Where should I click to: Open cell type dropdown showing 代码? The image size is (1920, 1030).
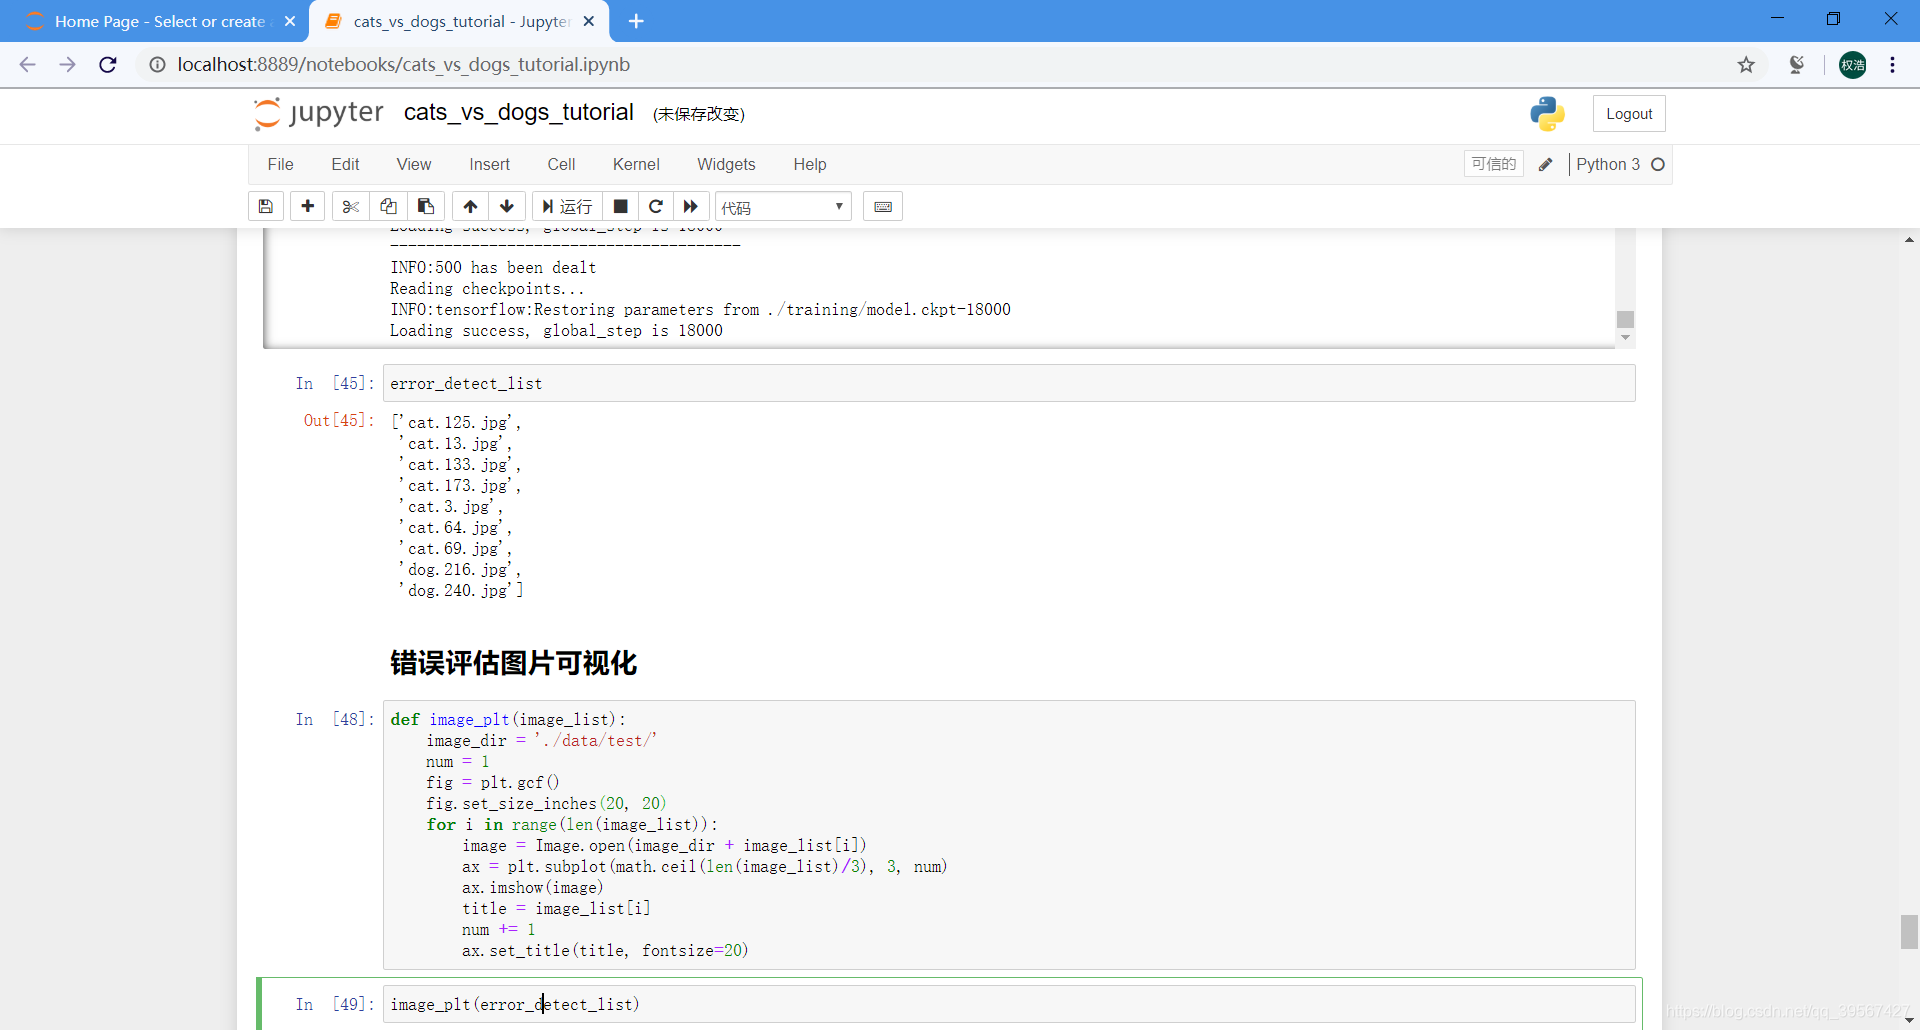tap(783, 207)
